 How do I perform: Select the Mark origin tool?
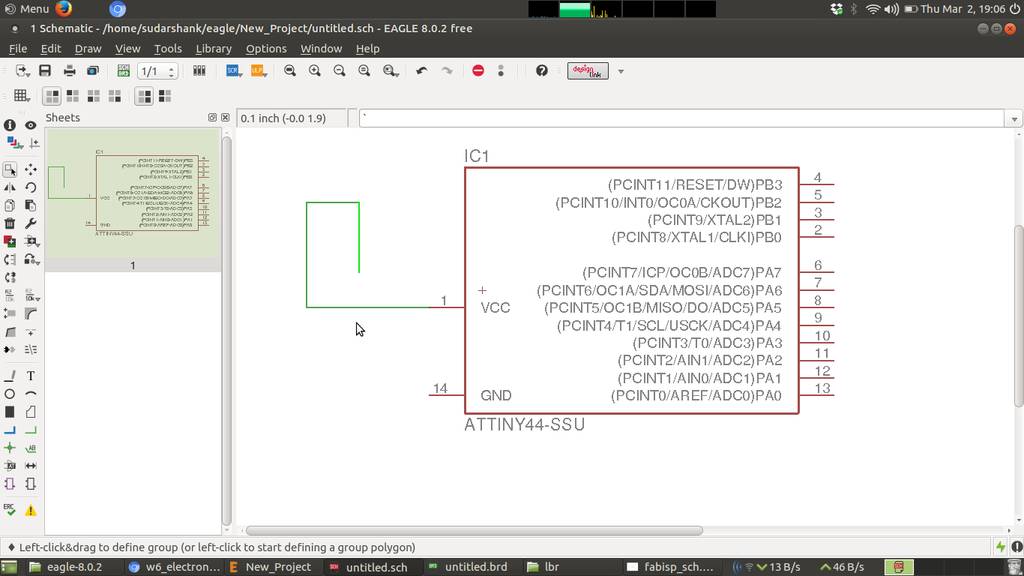34,143
